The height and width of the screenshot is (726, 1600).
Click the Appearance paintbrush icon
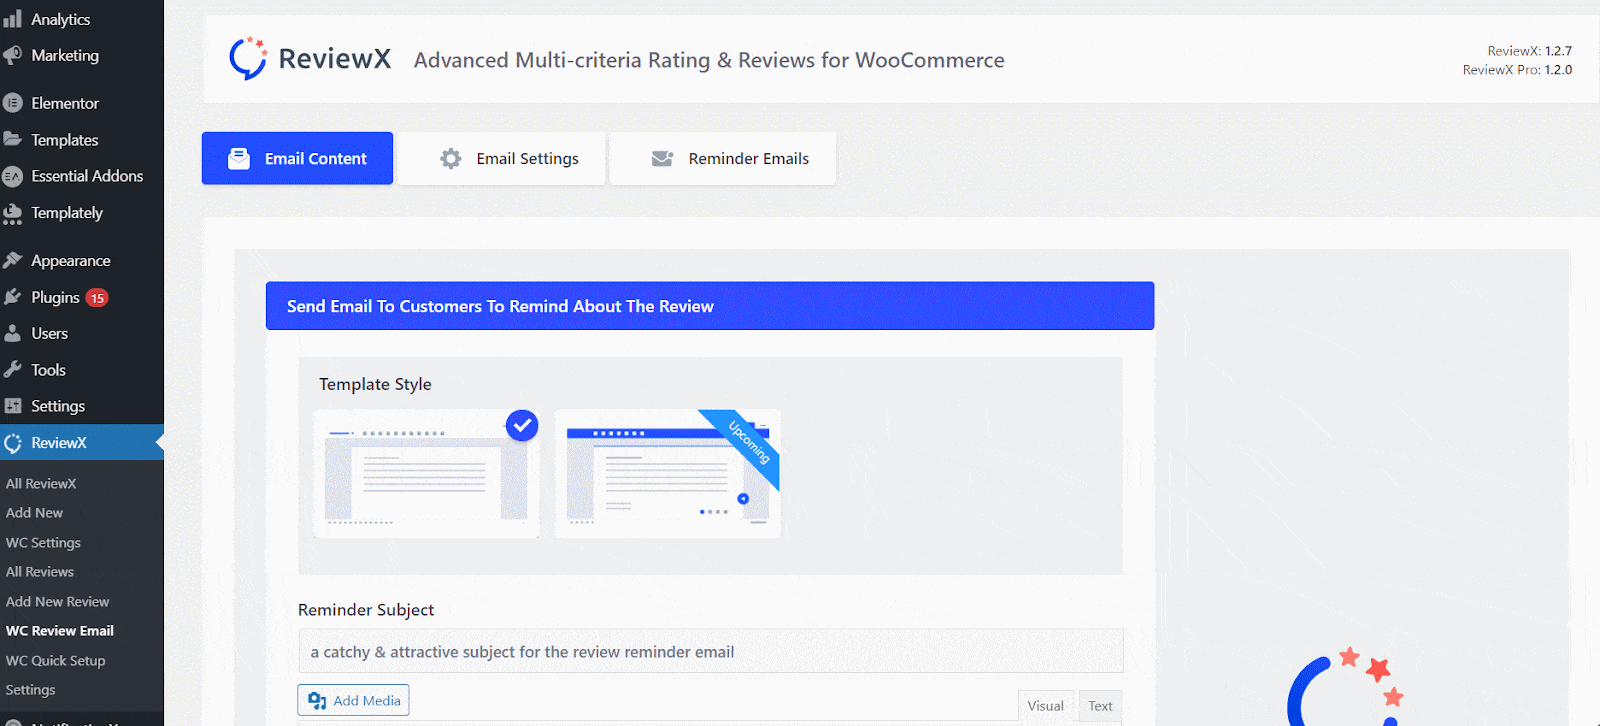[x=12, y=260]
